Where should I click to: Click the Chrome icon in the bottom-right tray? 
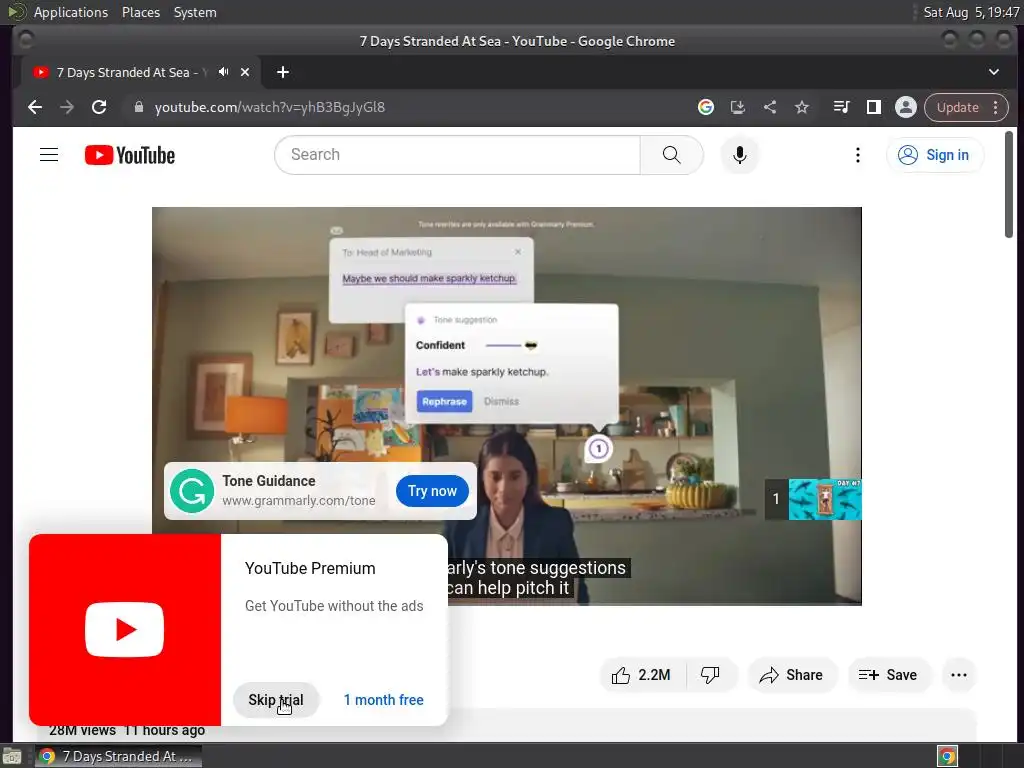tap(947, 756)
